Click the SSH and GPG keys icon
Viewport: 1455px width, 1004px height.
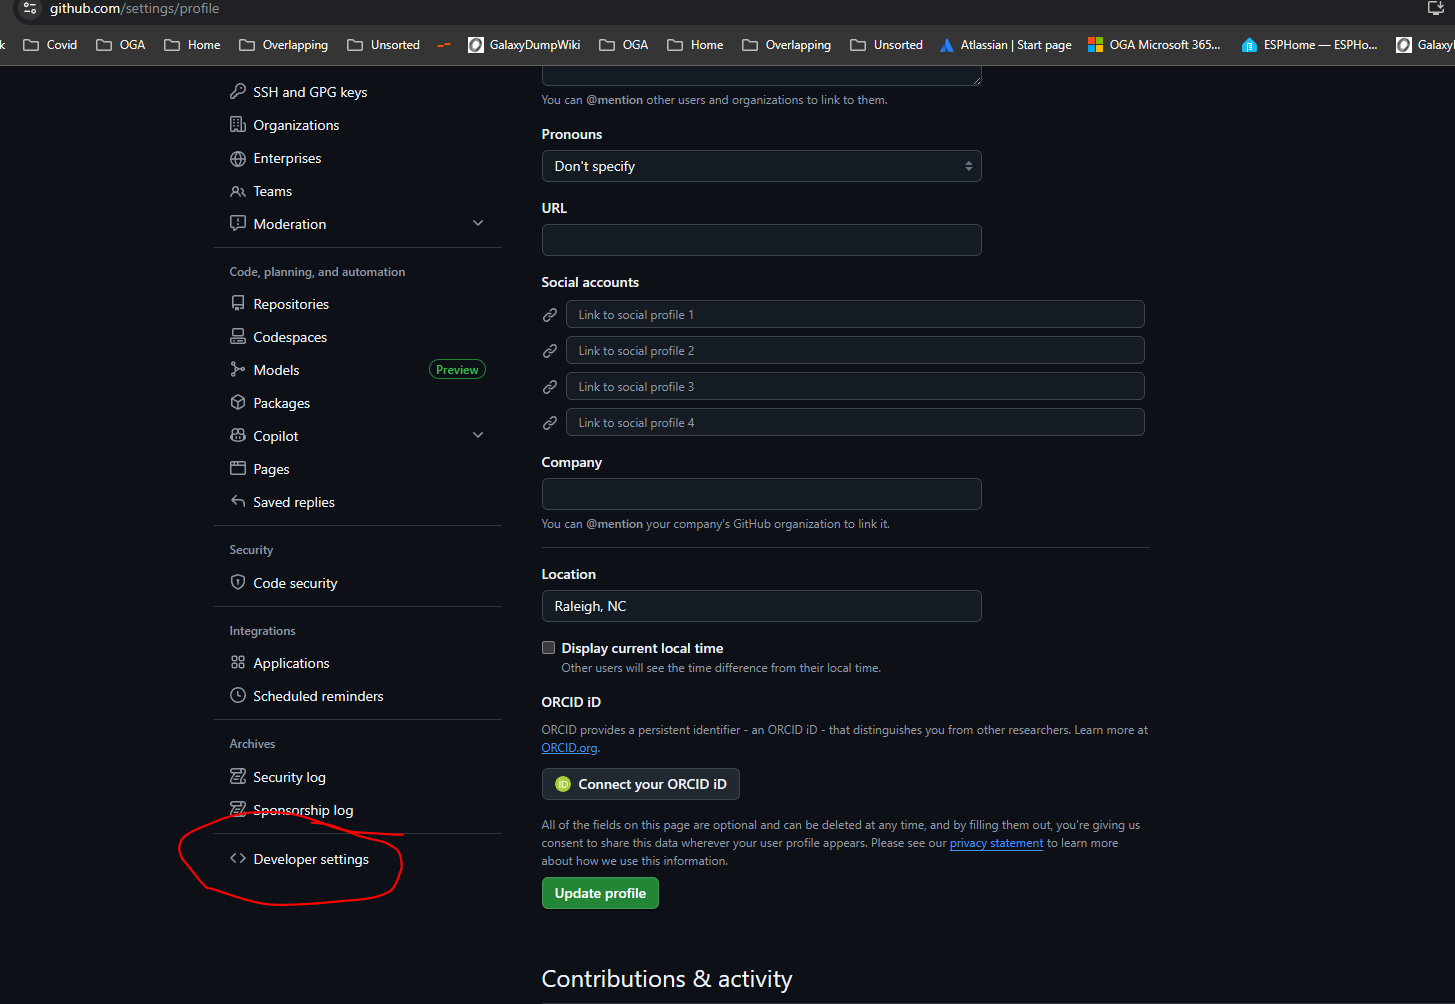click(238, 92)
